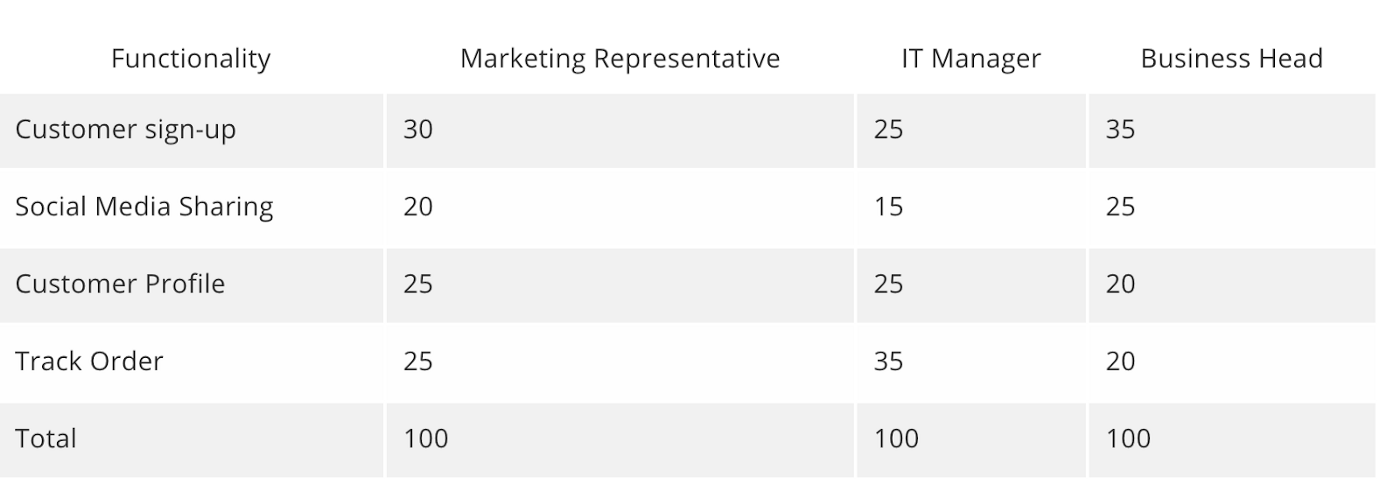Viewport: 1400px width, 497px height.
Task: Click the Functionality column header
Action: tap(190, 59)
